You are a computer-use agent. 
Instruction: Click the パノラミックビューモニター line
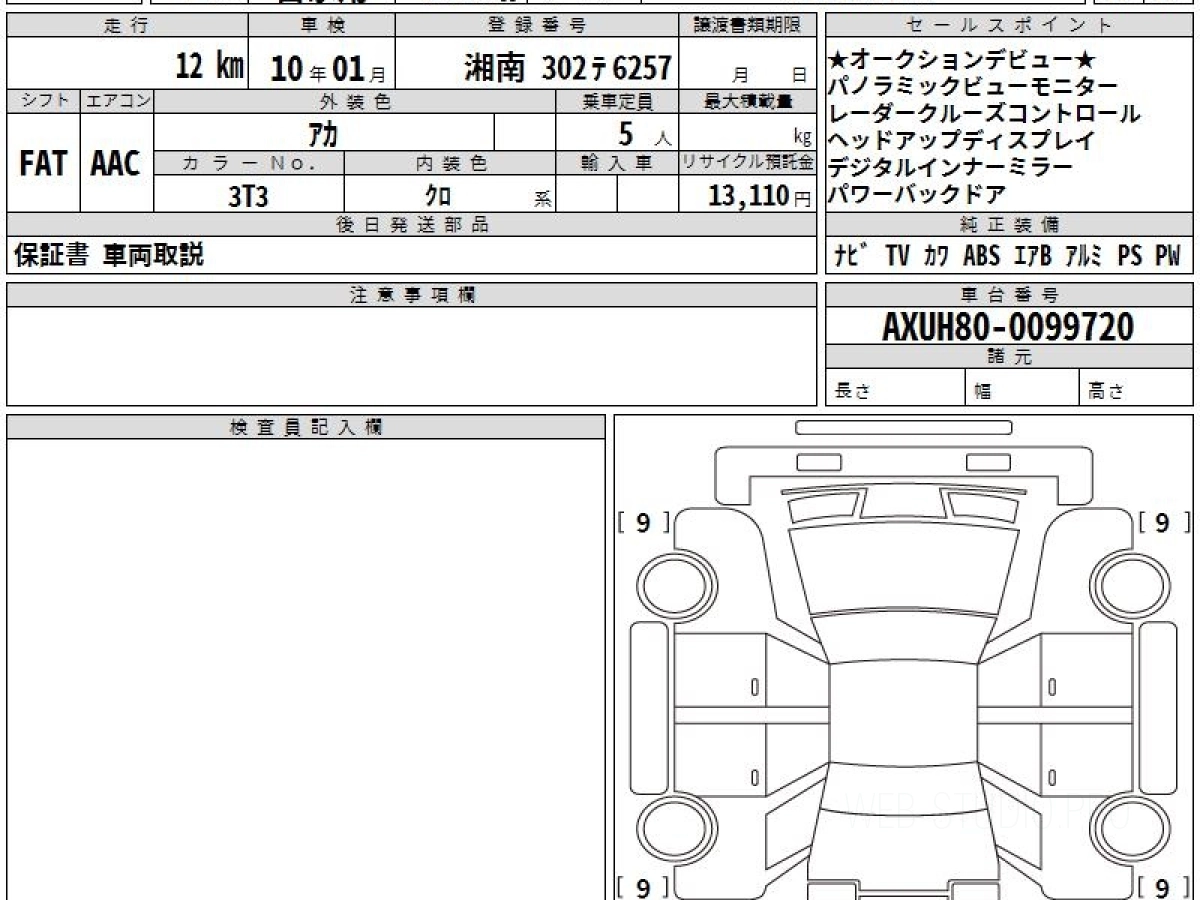974,86
